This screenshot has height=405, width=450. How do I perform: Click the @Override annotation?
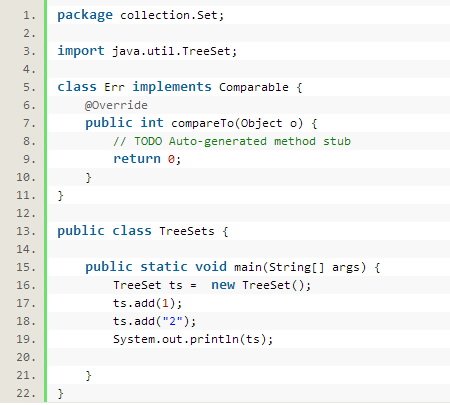(116, 105)
